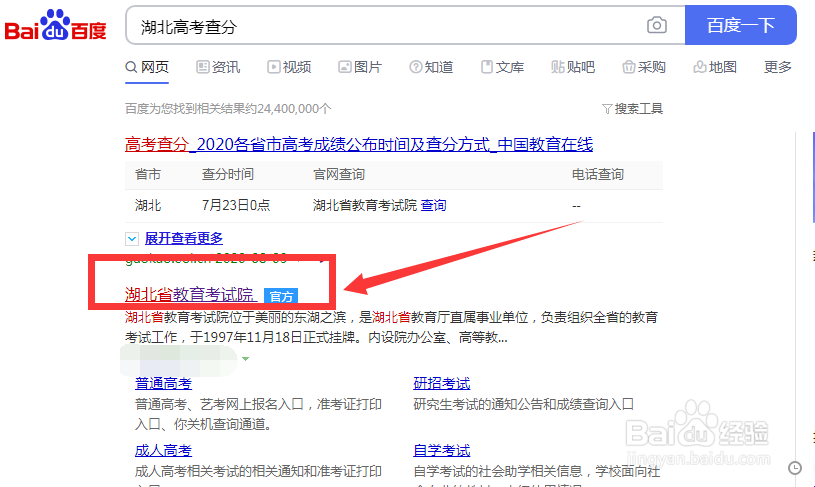
Task: Select the 网页 tab
Action: (x=147, y=67)
